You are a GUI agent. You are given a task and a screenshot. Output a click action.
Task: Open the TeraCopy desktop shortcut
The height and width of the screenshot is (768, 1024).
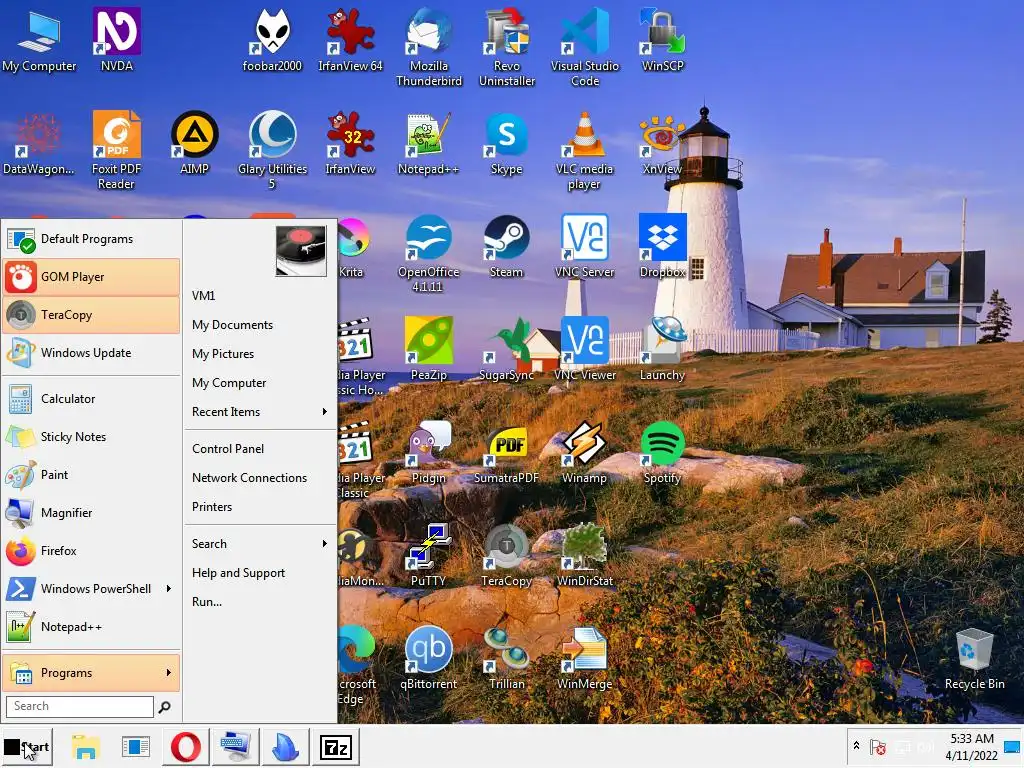coord(507,555)
